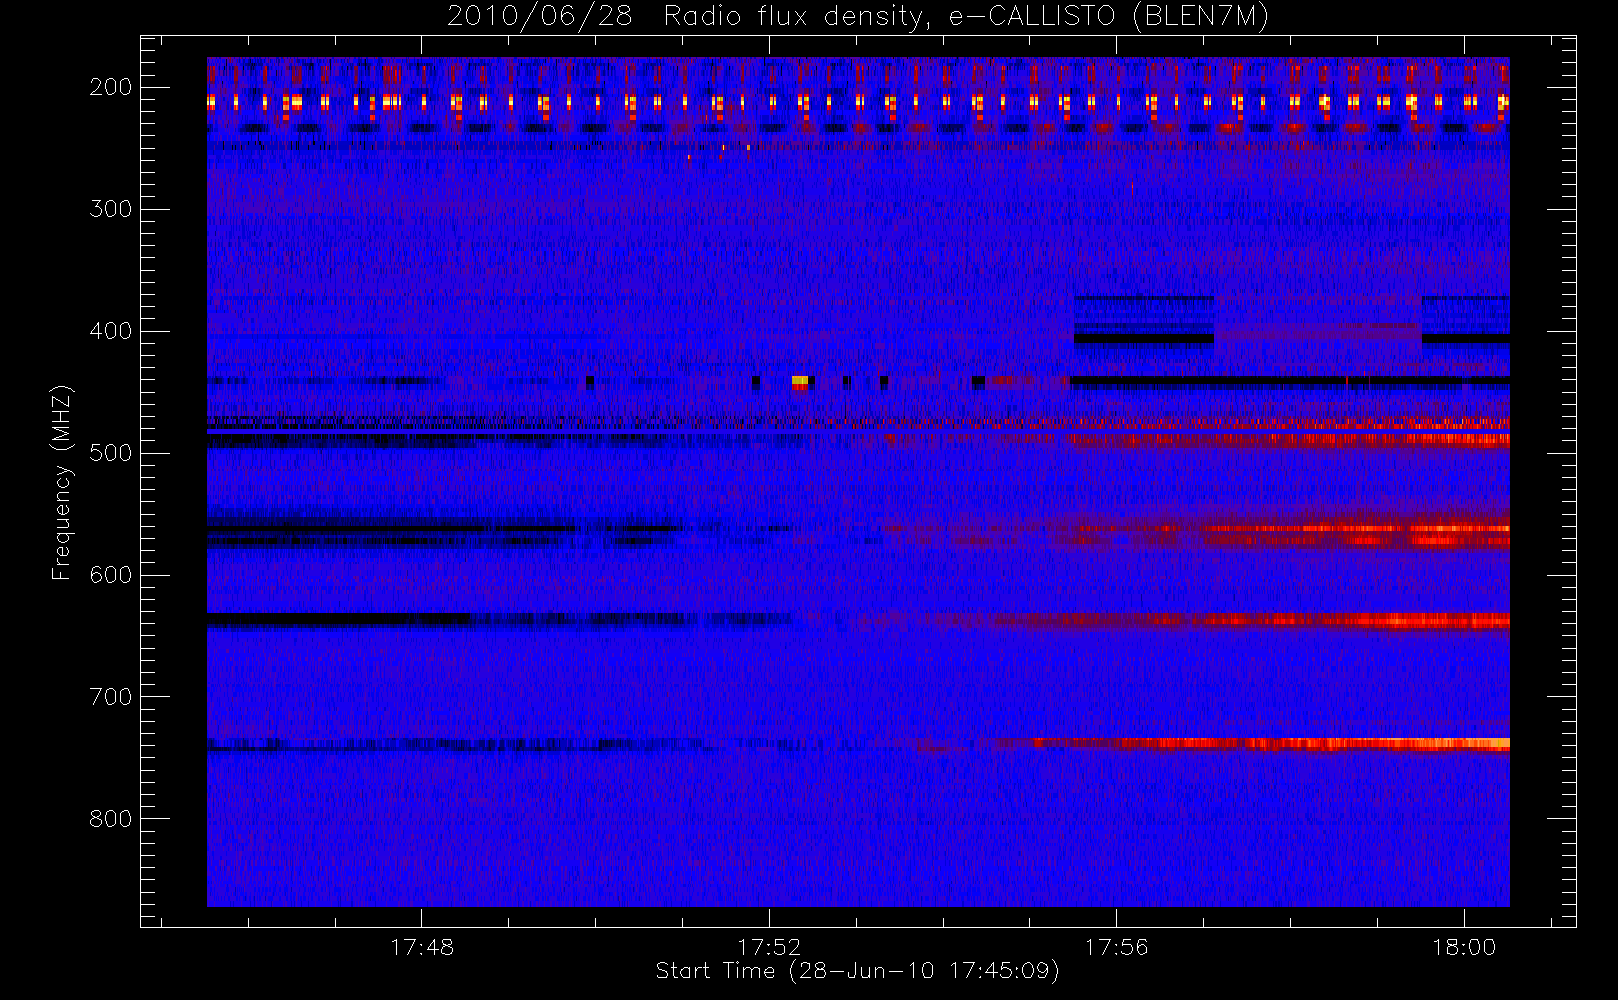Image resolution: width=1618 pixels, height=1000 pixels.
Task: Click the 'Frequency (MHz)' y-axis title
Action: [x=62, y=482]
